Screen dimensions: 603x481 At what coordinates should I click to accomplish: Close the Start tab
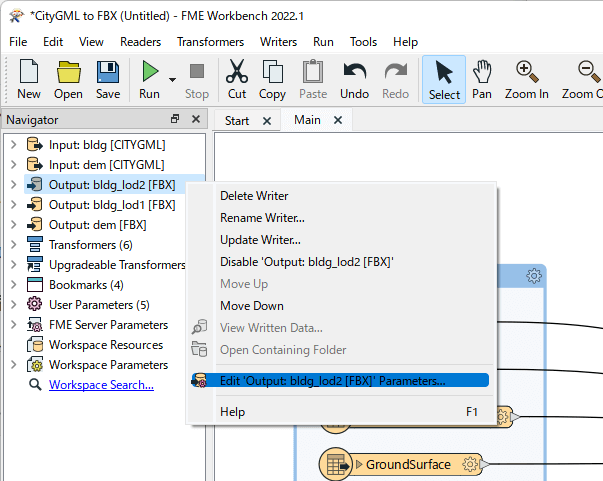[267, 121]
